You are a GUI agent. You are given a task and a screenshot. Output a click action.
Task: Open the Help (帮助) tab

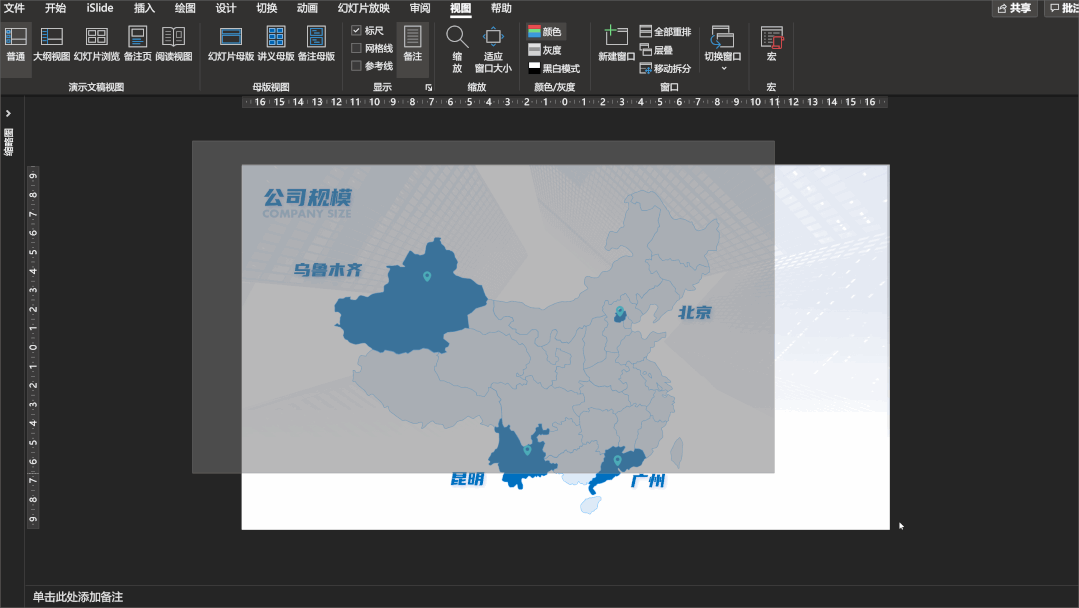(501, 8)
